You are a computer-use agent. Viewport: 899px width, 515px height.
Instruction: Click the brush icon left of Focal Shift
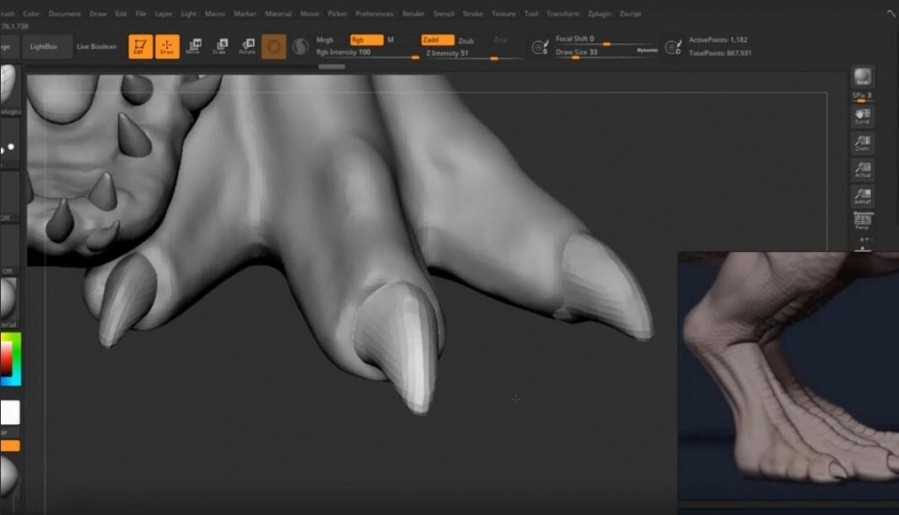click(x=540, y=47)
